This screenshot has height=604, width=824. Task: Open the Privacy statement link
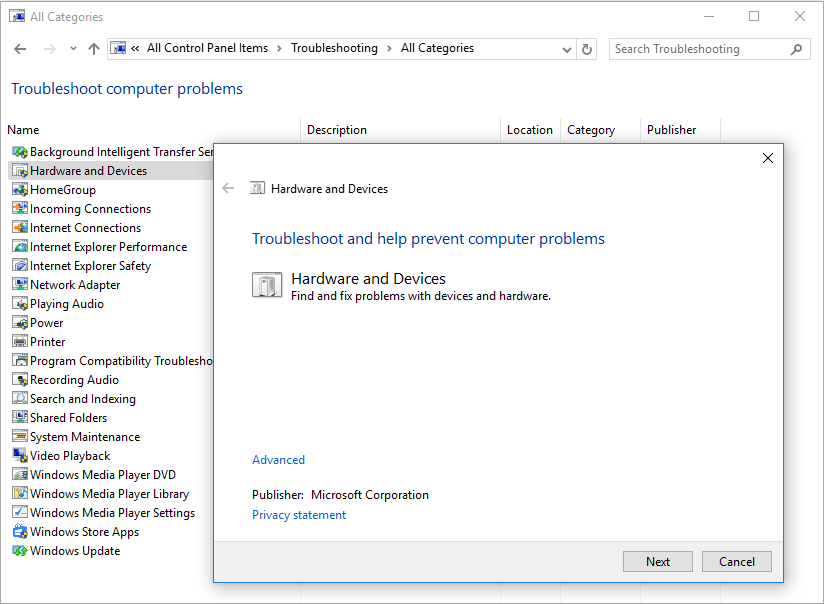click(299, 515)
